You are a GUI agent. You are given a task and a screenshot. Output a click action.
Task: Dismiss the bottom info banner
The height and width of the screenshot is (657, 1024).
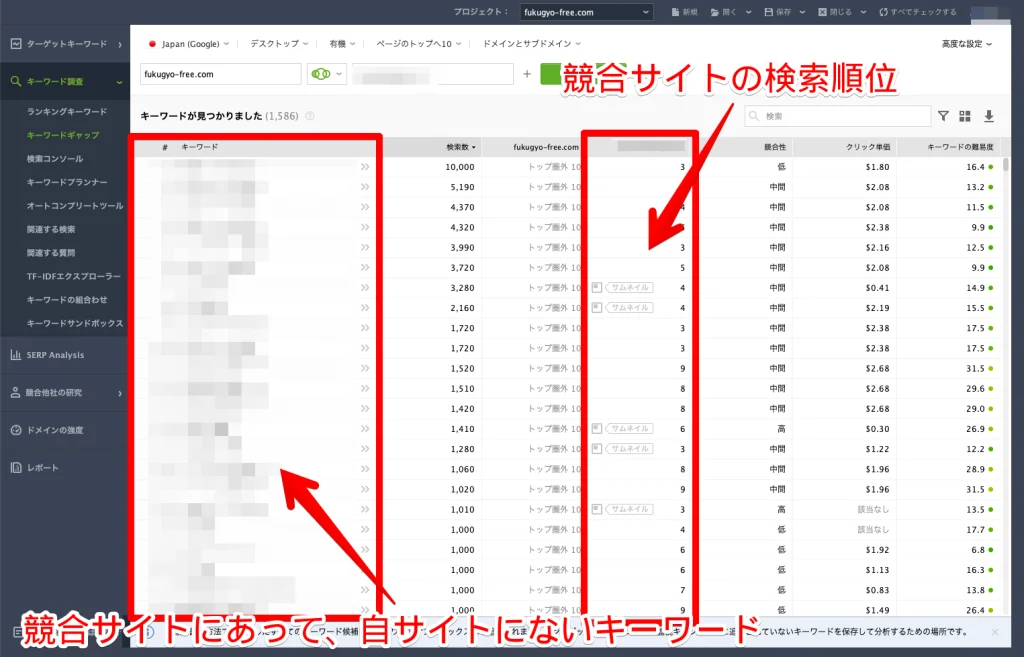(995, 632)
